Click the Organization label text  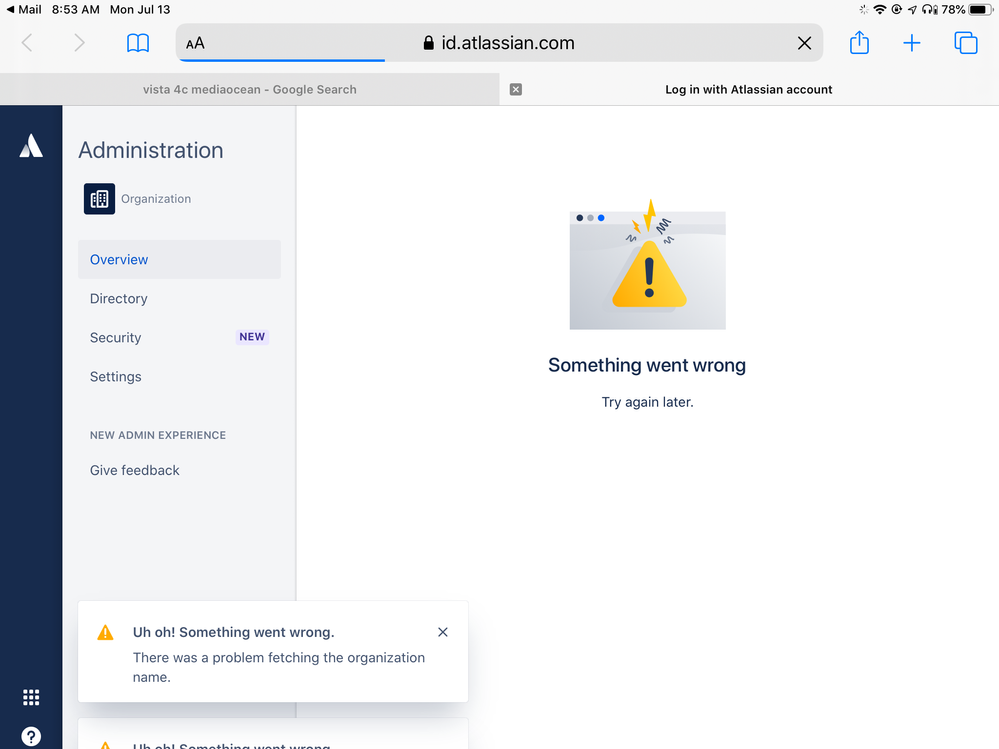pos(156,199)
